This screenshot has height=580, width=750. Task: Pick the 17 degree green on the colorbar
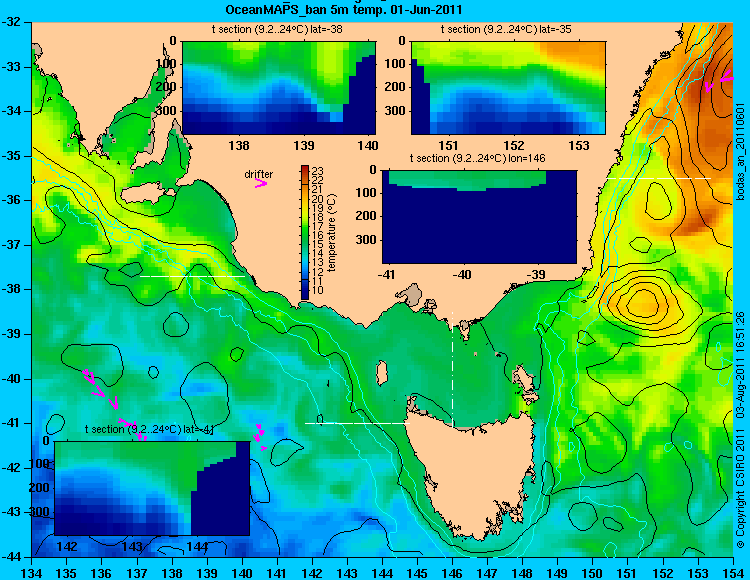(x=305, y=226)
